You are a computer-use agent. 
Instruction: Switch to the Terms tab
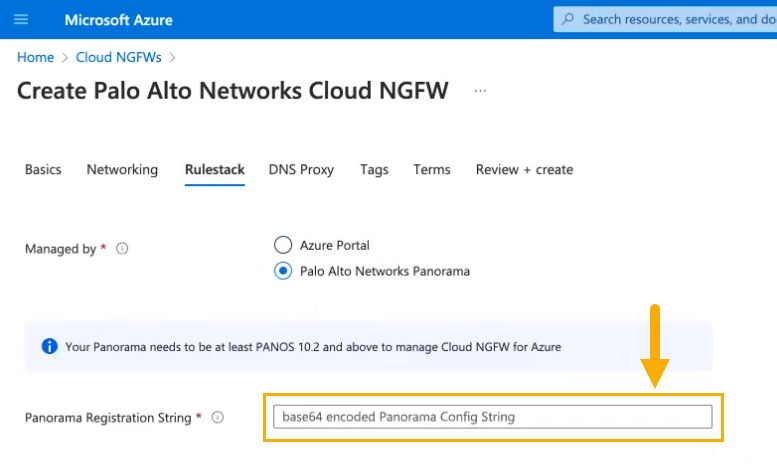[x=432, y=170]
